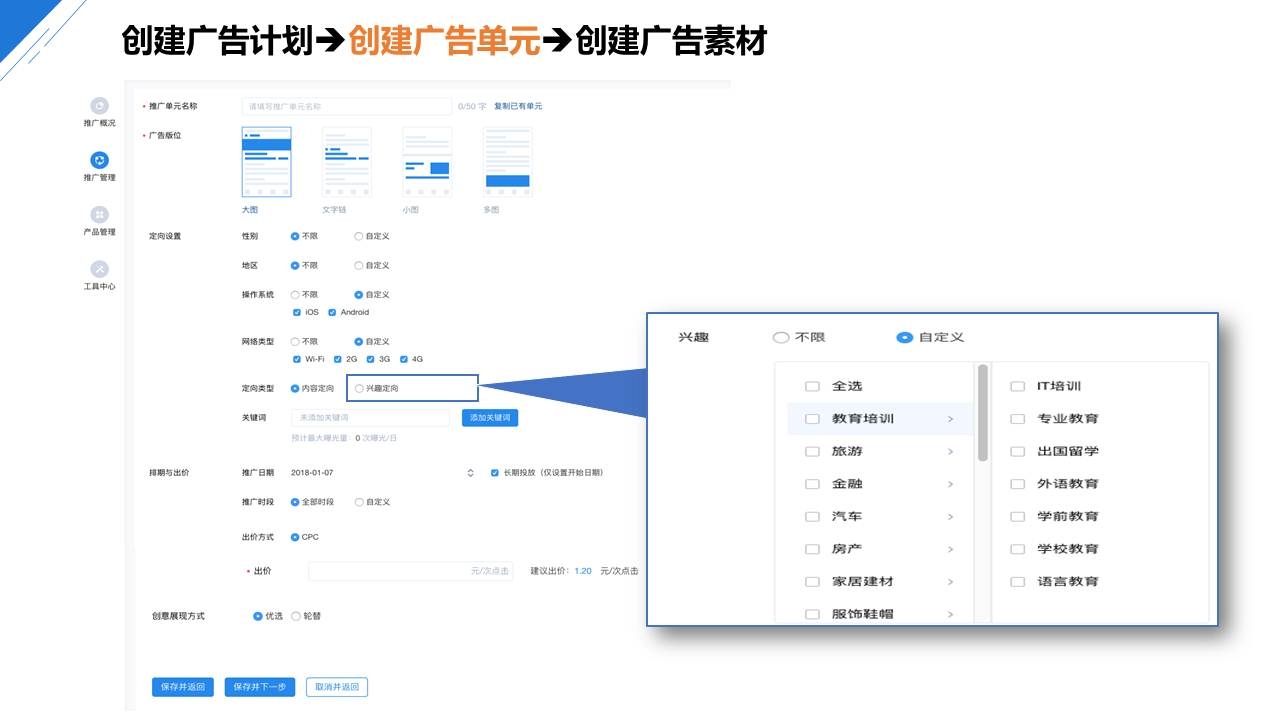Choose 多图 ad layout thumbnail
Image resolution: width=1280 pixels, height=720 pixels.
pos(507,162)
